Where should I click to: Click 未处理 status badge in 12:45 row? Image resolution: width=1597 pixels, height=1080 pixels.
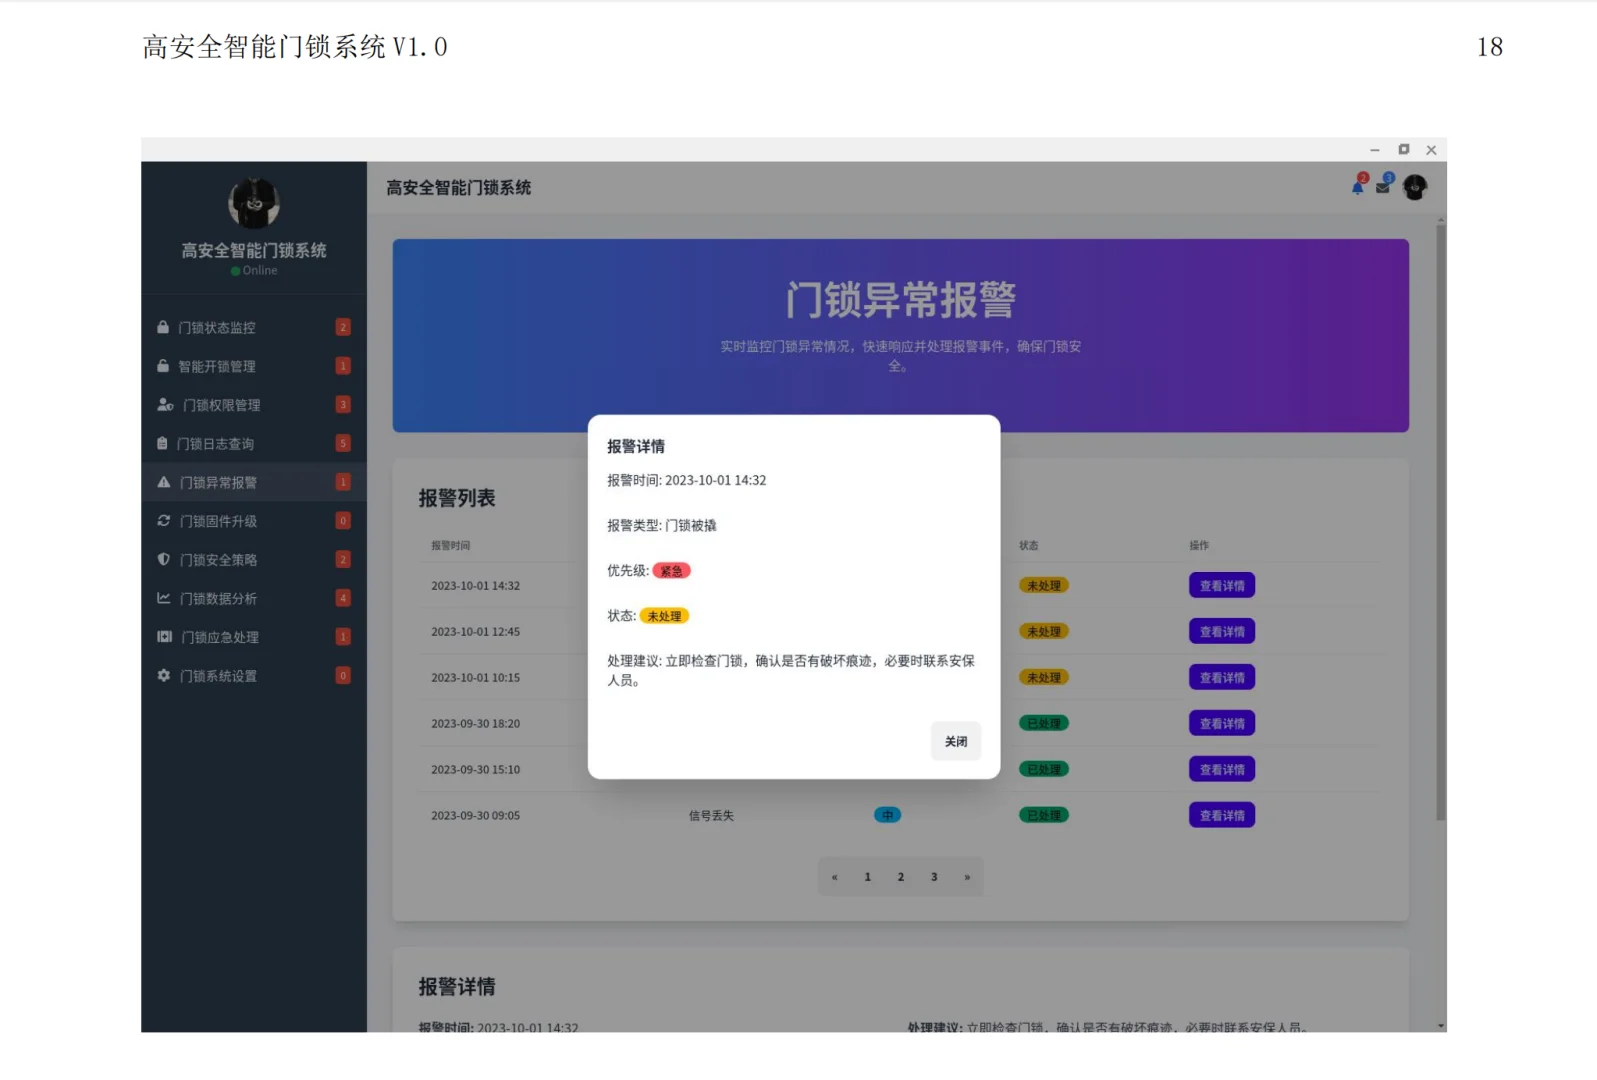click(1044, 632)
